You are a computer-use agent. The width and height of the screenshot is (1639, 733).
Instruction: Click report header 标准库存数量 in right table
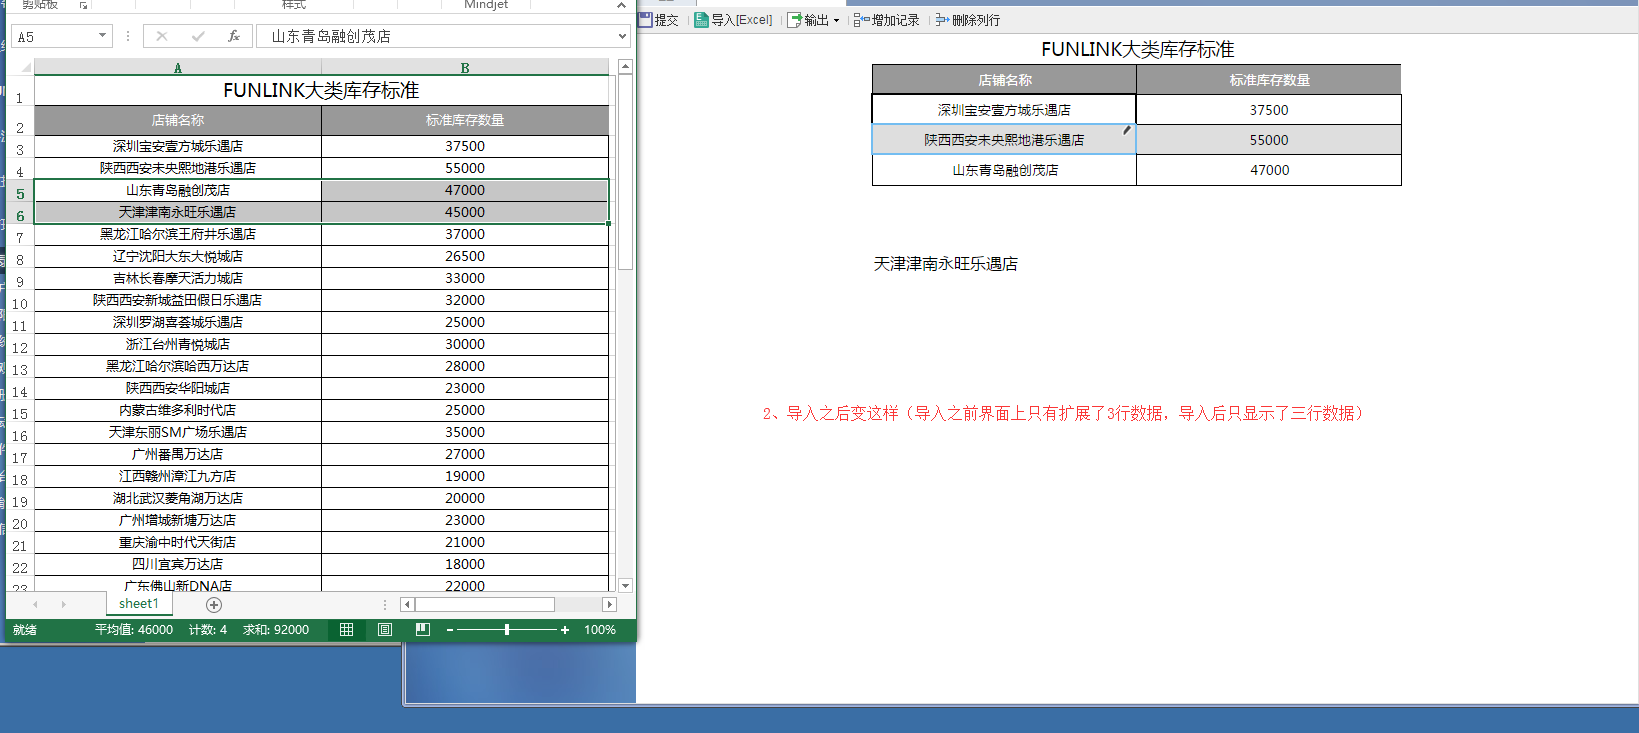click(1269, 80)
